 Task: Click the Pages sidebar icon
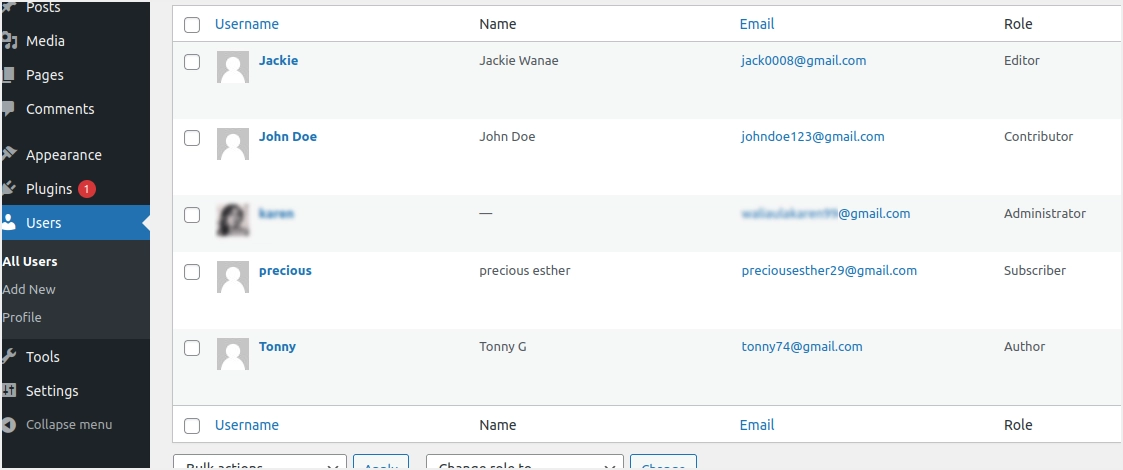[x=9, y=75]
